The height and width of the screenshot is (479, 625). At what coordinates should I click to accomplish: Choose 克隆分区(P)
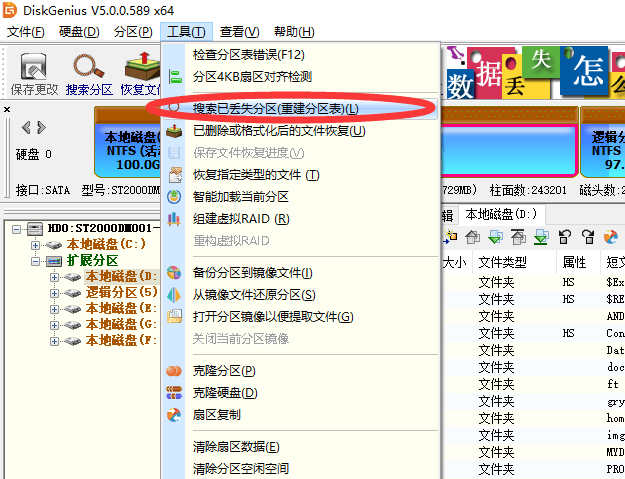coord(224,371)
